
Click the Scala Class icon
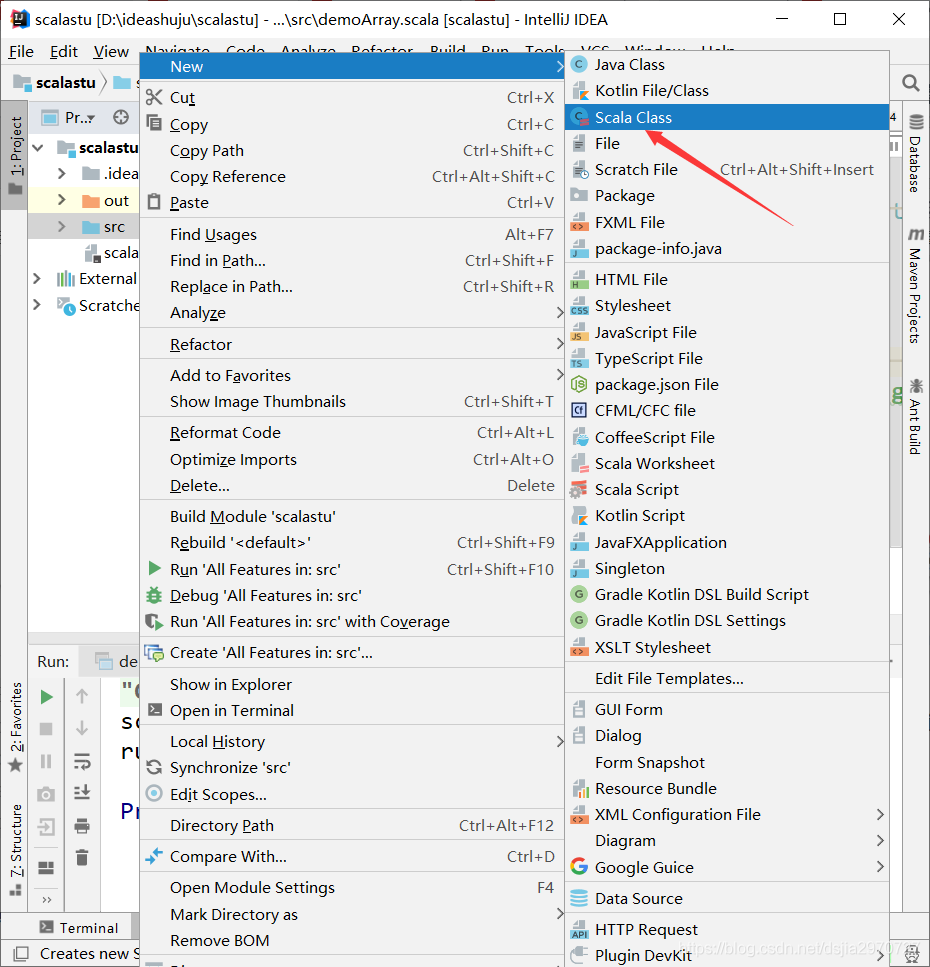click(579, 117)
